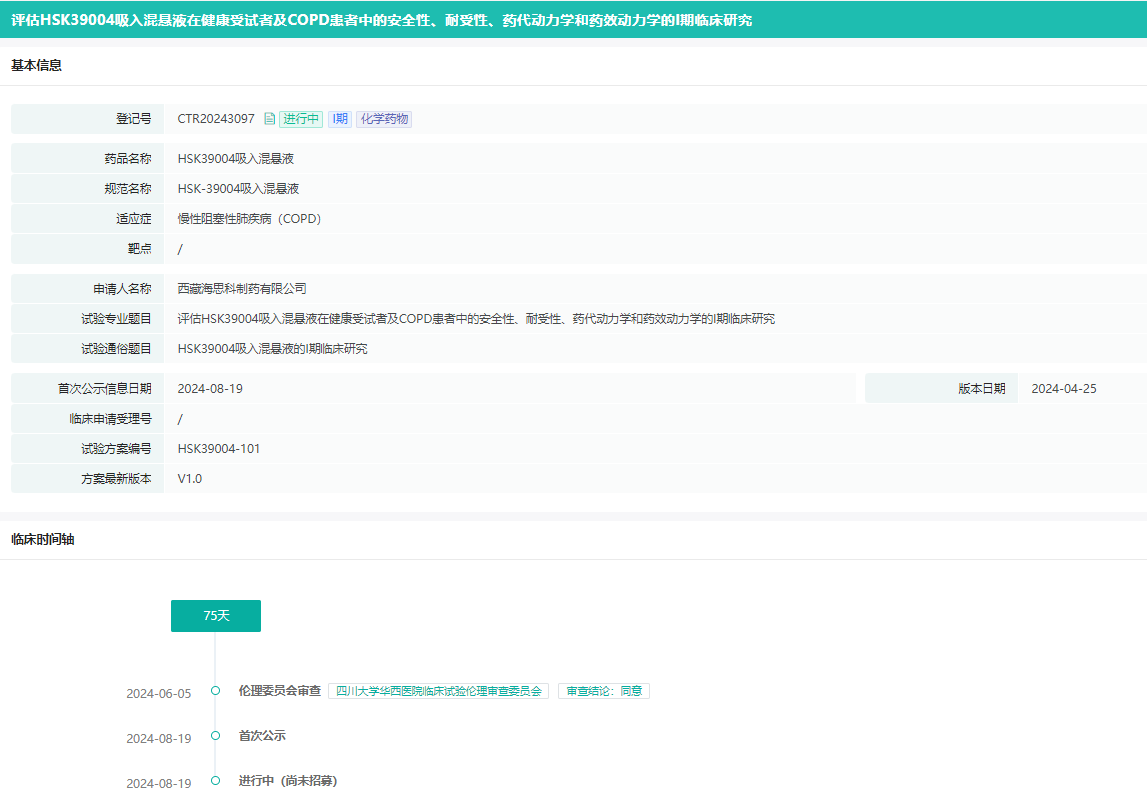Open 四川大学华西医院临床试验伦理审查委员会 tag
This screenshot has width=1147, height=810.
pos(438,691)
